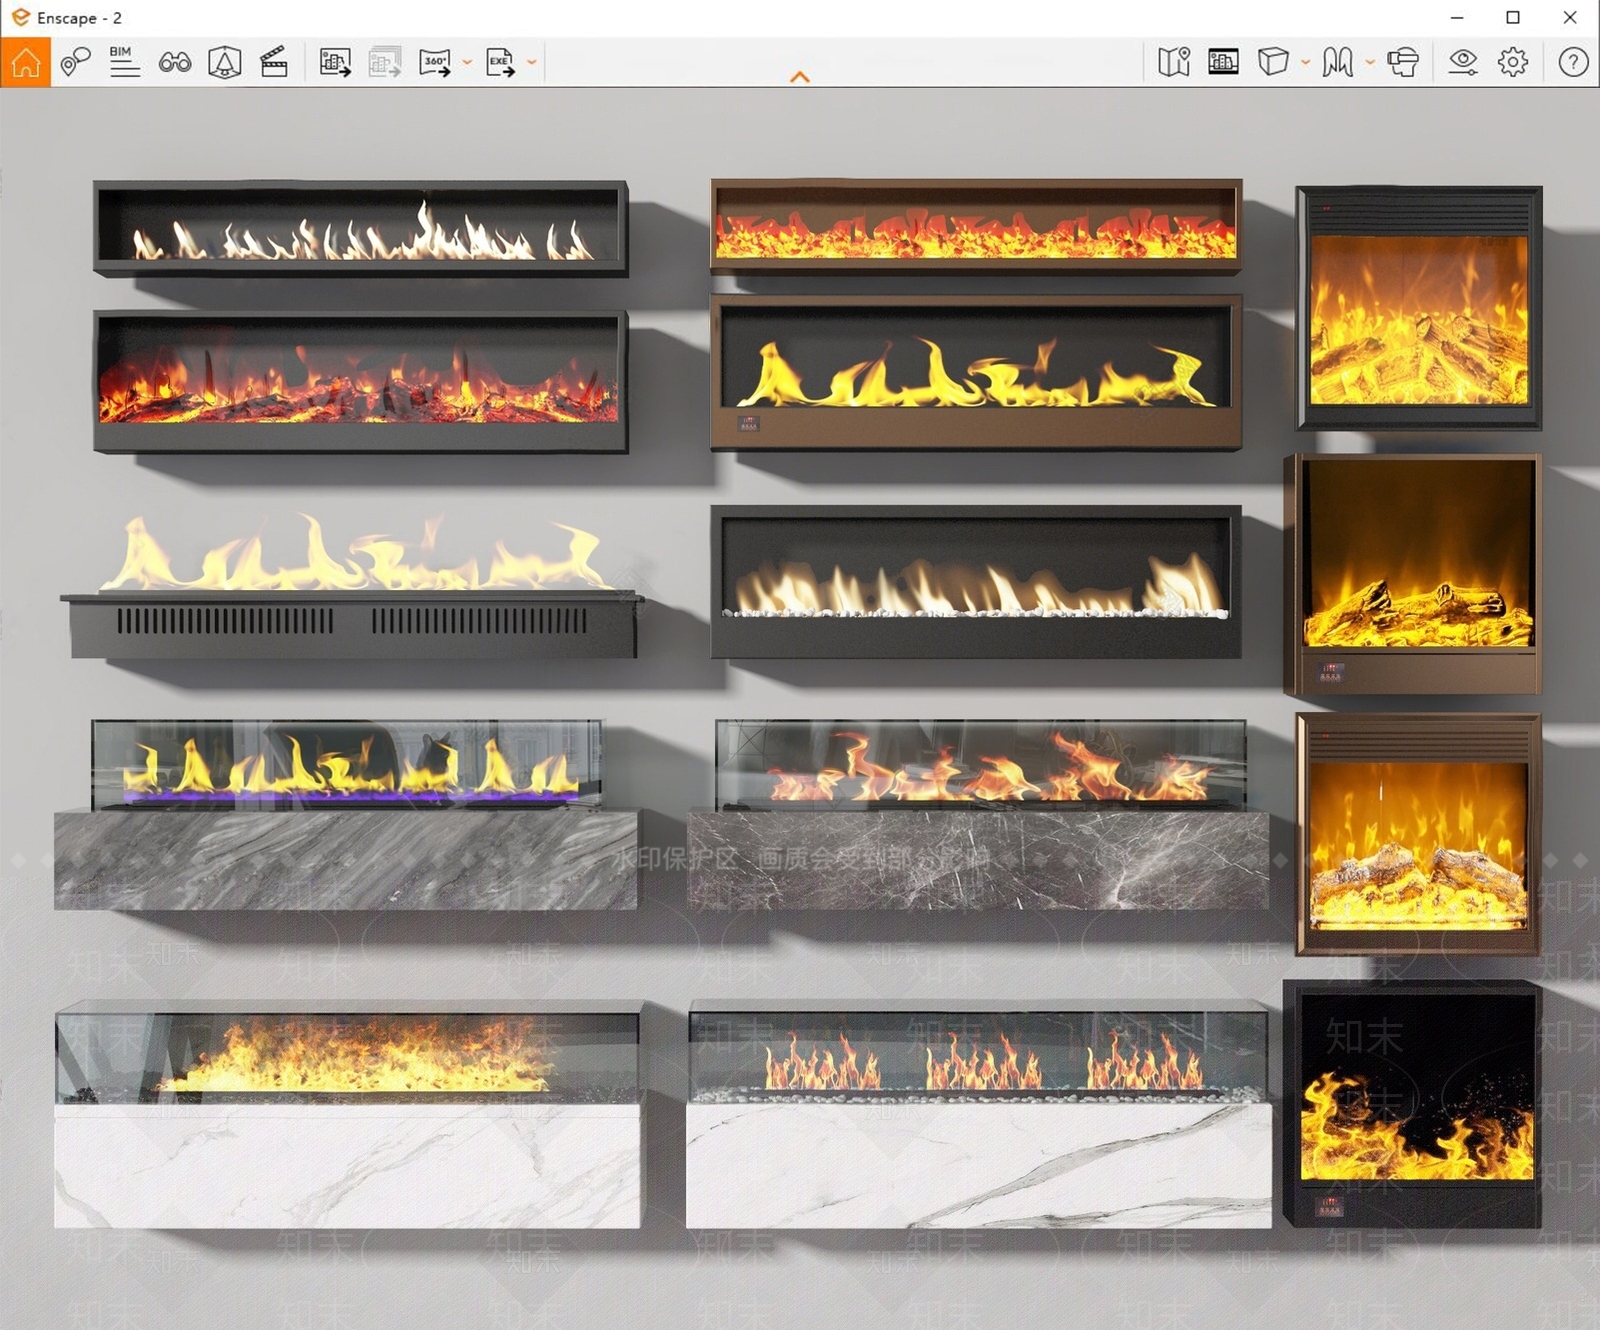The height and width of the screenshot is (1330, 1600).
Task: Activate the binoculars view icon
Action: 175,62
